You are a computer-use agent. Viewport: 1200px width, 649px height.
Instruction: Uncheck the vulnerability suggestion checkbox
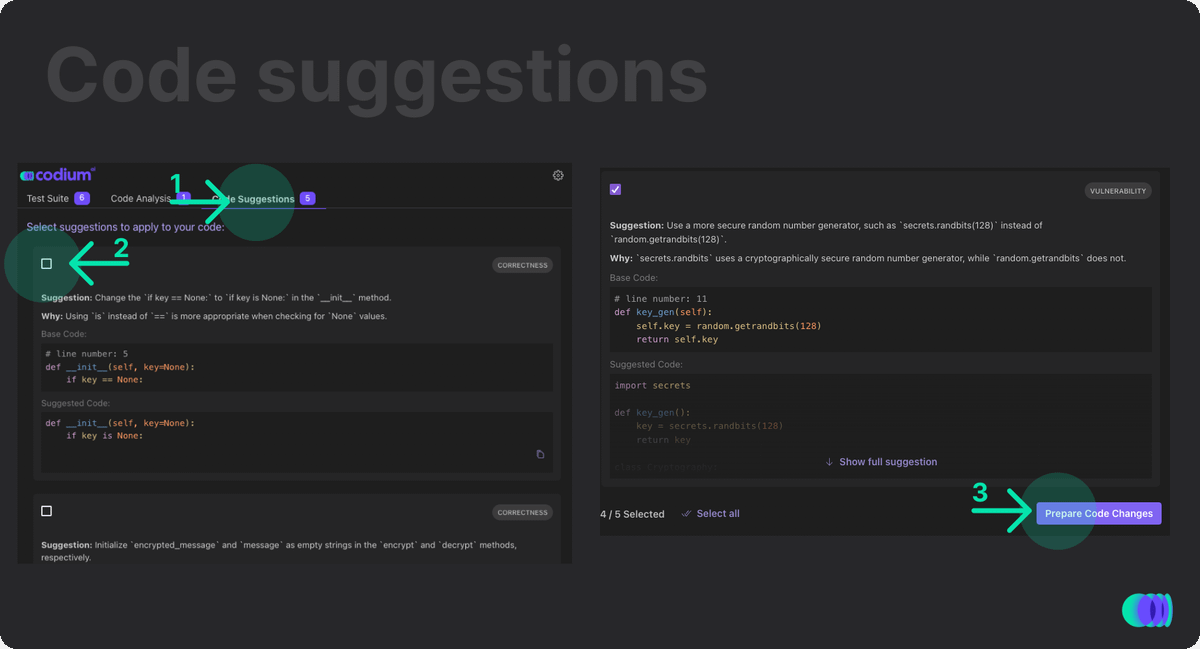click(x=615, y=189)
